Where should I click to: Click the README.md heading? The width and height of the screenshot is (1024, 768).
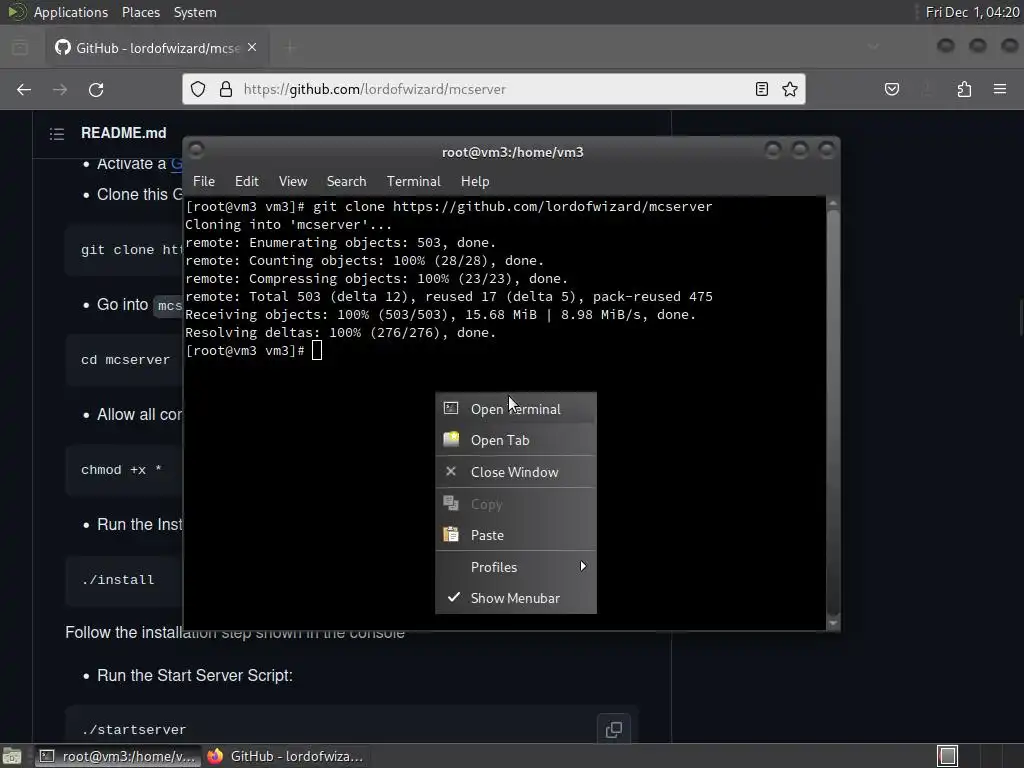point(123,133)
